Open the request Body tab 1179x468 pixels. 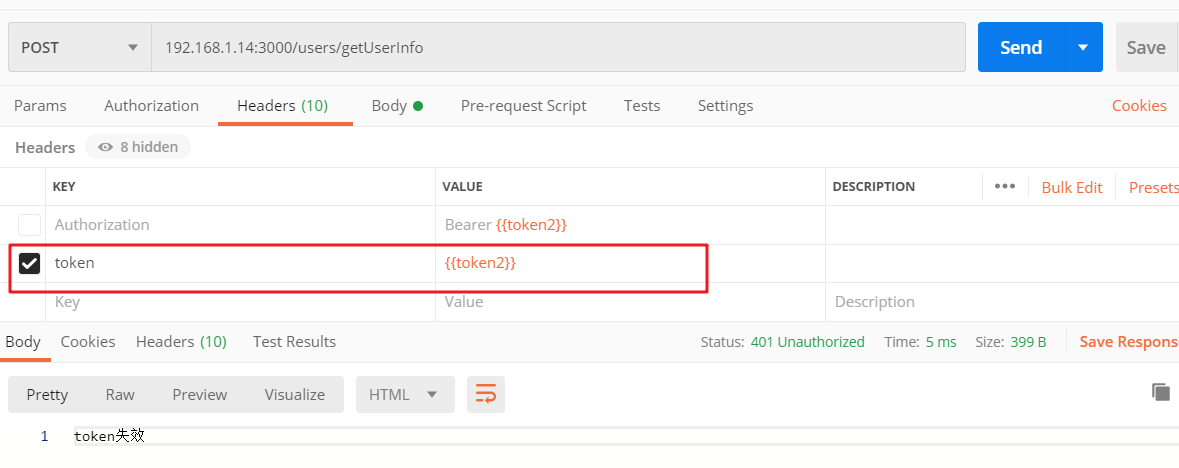397,106
